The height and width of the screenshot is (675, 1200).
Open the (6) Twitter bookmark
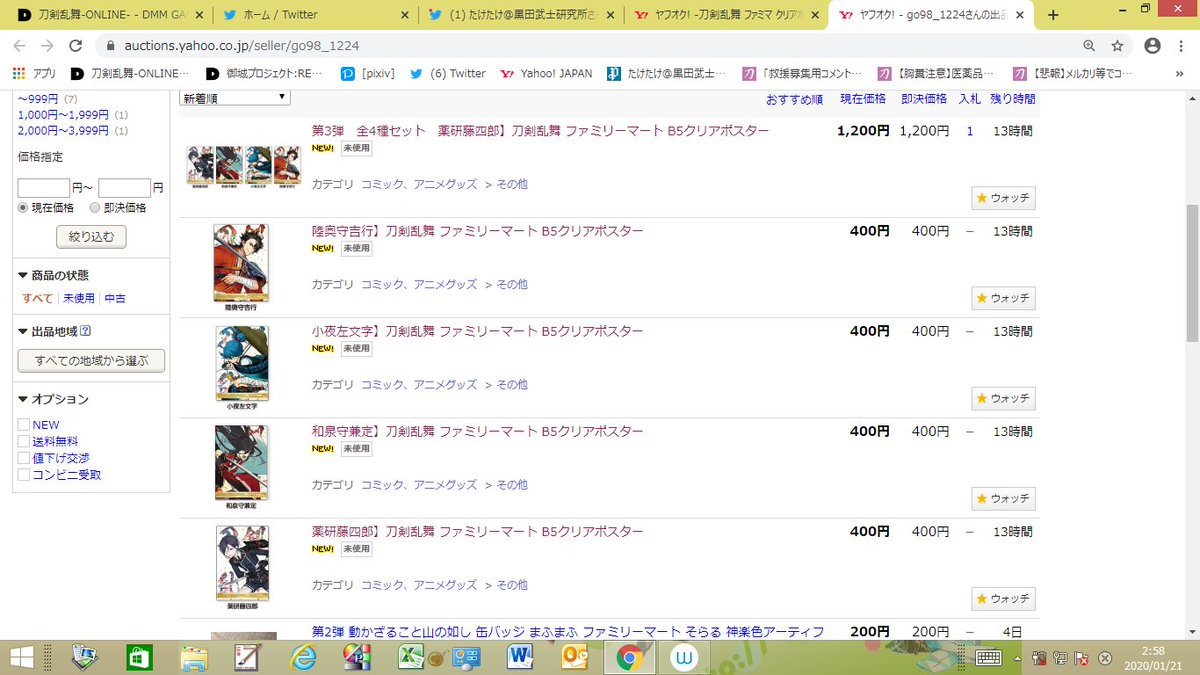(x=448, y=73)
